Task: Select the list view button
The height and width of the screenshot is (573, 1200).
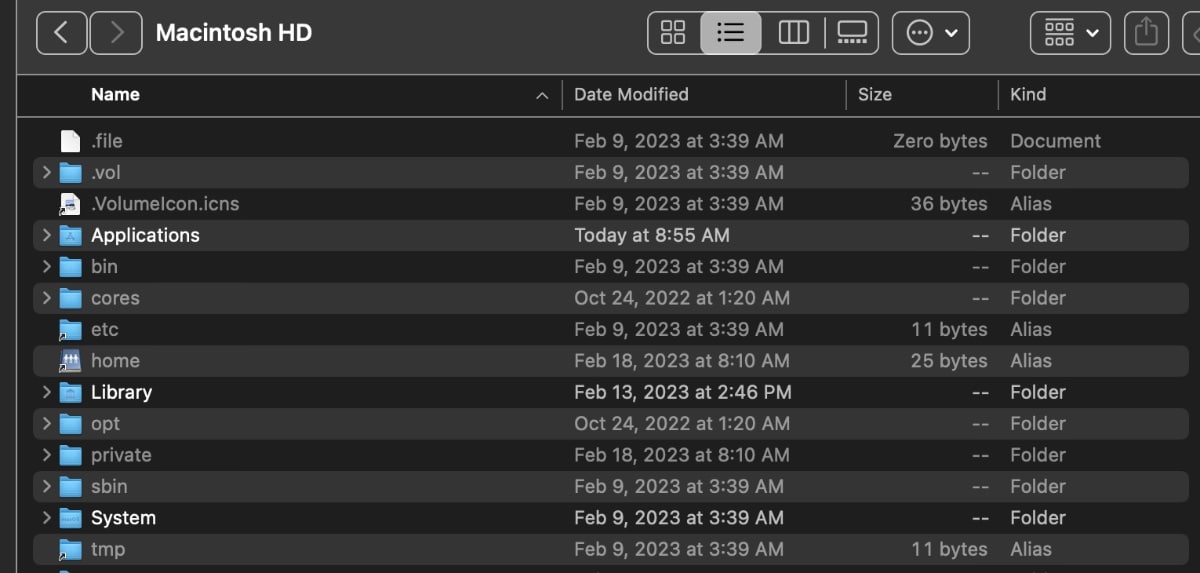Action: pyautogui.click(x=731, y=33)
